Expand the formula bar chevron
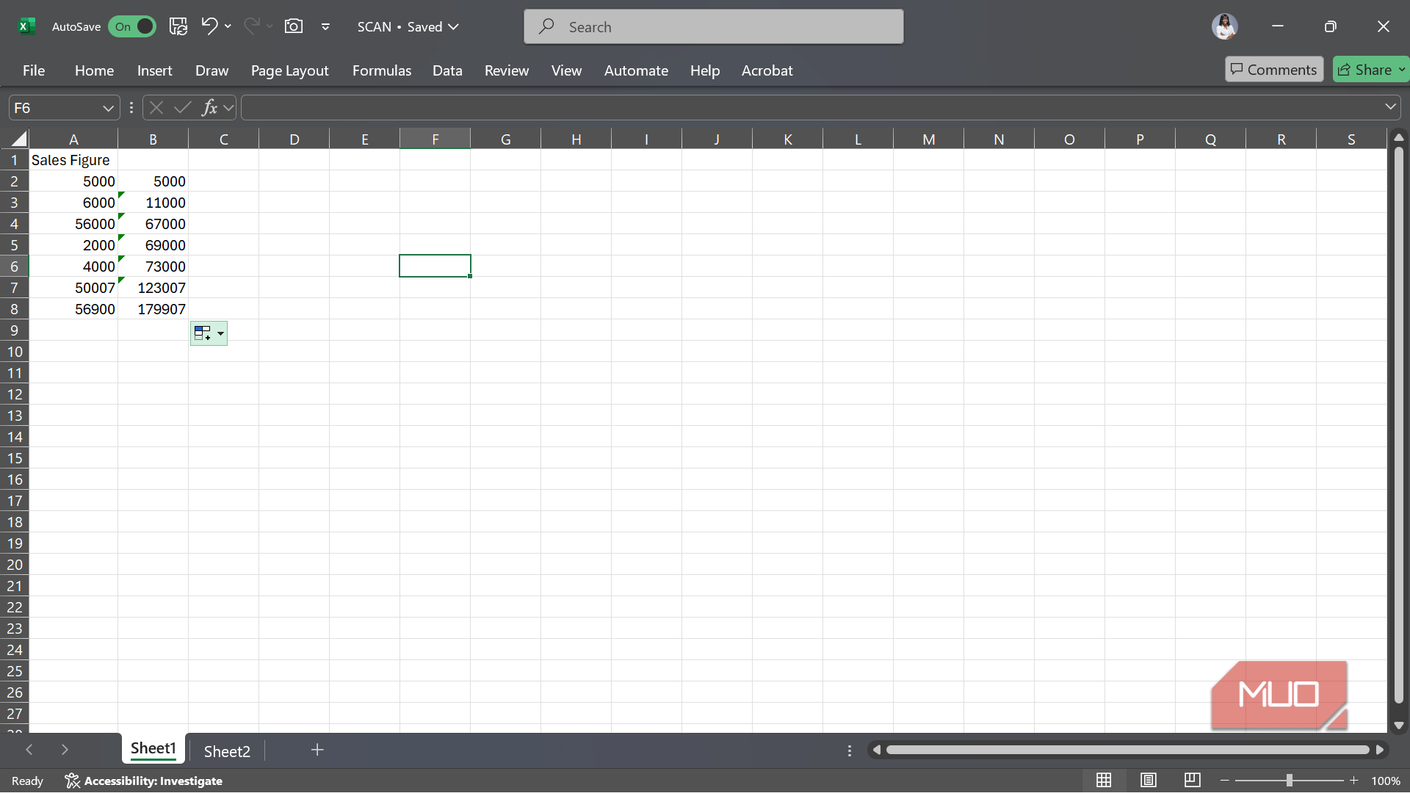Image resolution: width=1410 pixels, height=793 pixels. (1390, 107)
